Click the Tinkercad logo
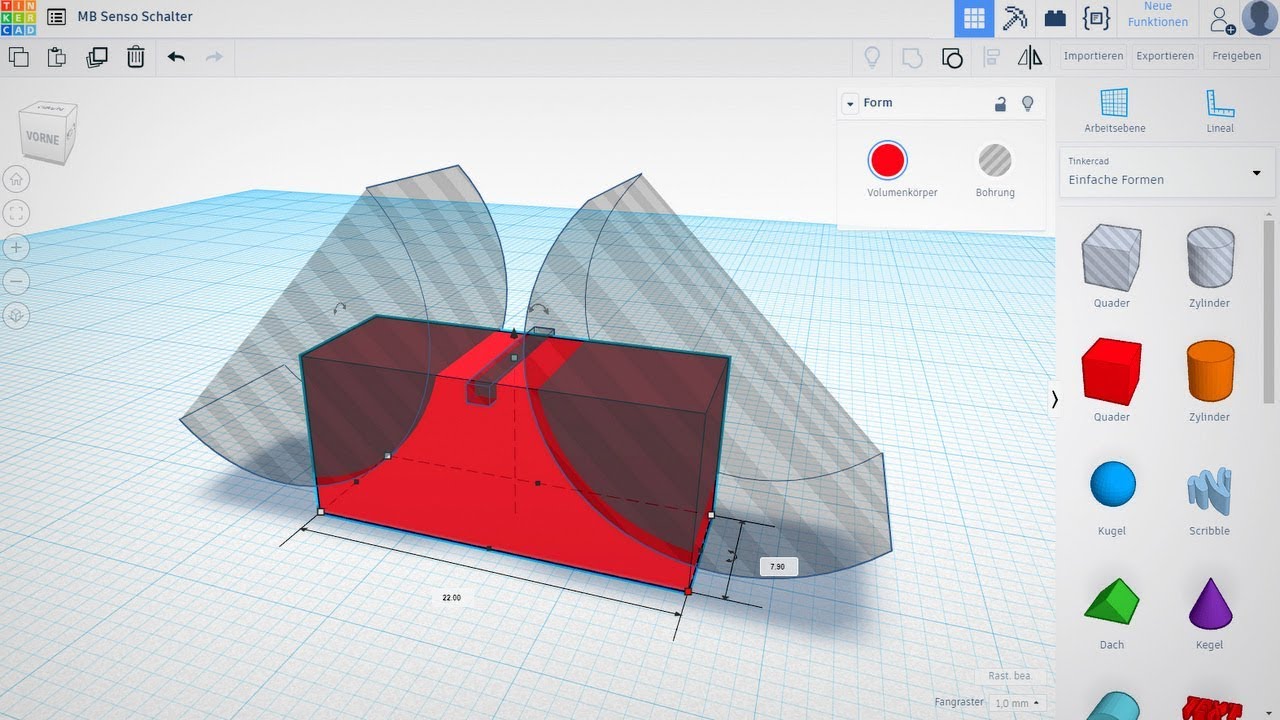The height and width of the screenshot is (720, 1280). (x=18, y=17)
